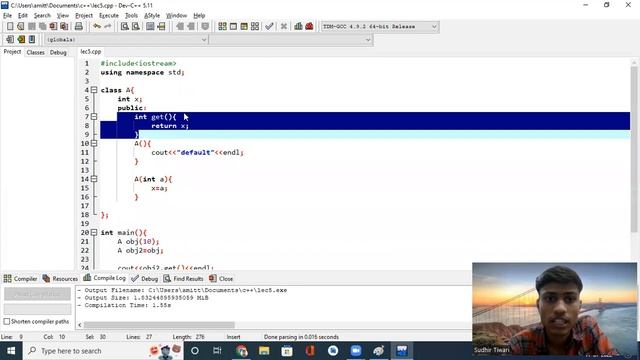Click the New file toolbar icon

tap(10, 27)
